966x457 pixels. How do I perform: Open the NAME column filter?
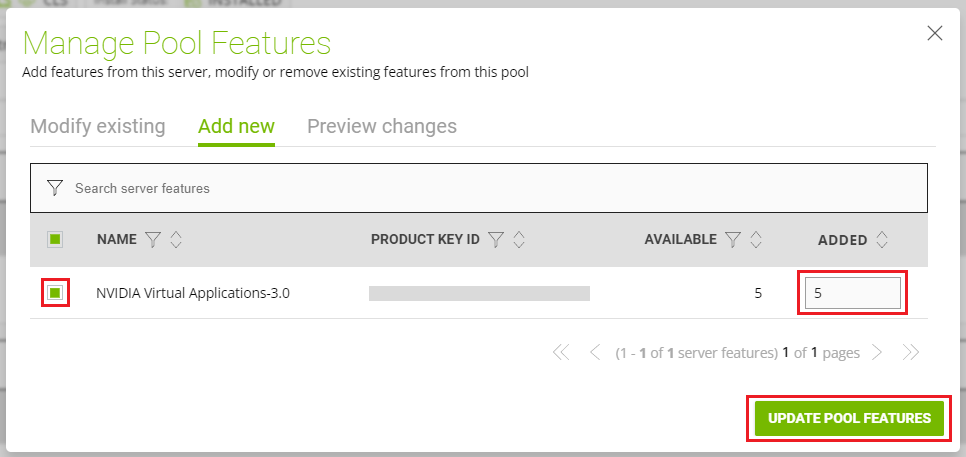point(153,240)
